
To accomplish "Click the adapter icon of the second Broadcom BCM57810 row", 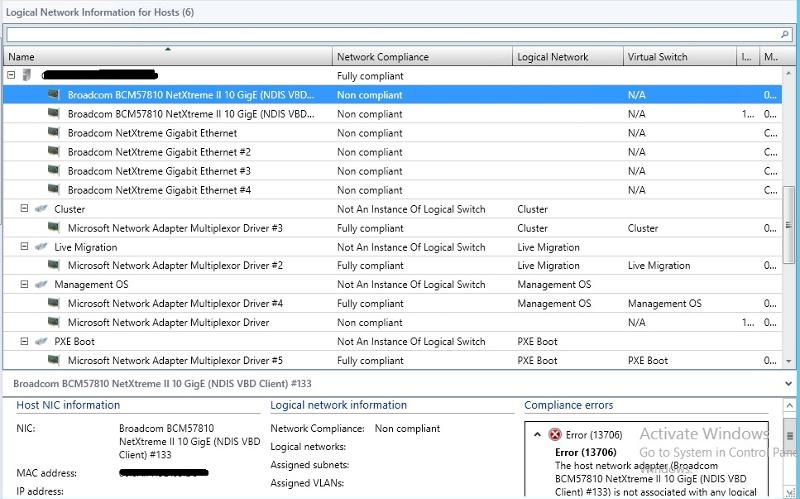I will tap(54, 113).
